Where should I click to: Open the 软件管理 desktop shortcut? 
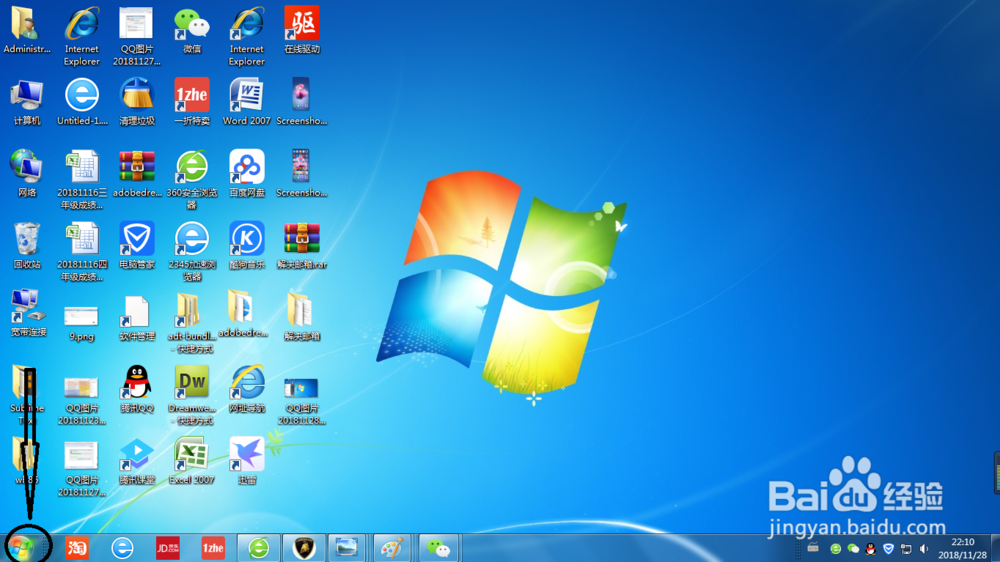(x=136, y=318)
